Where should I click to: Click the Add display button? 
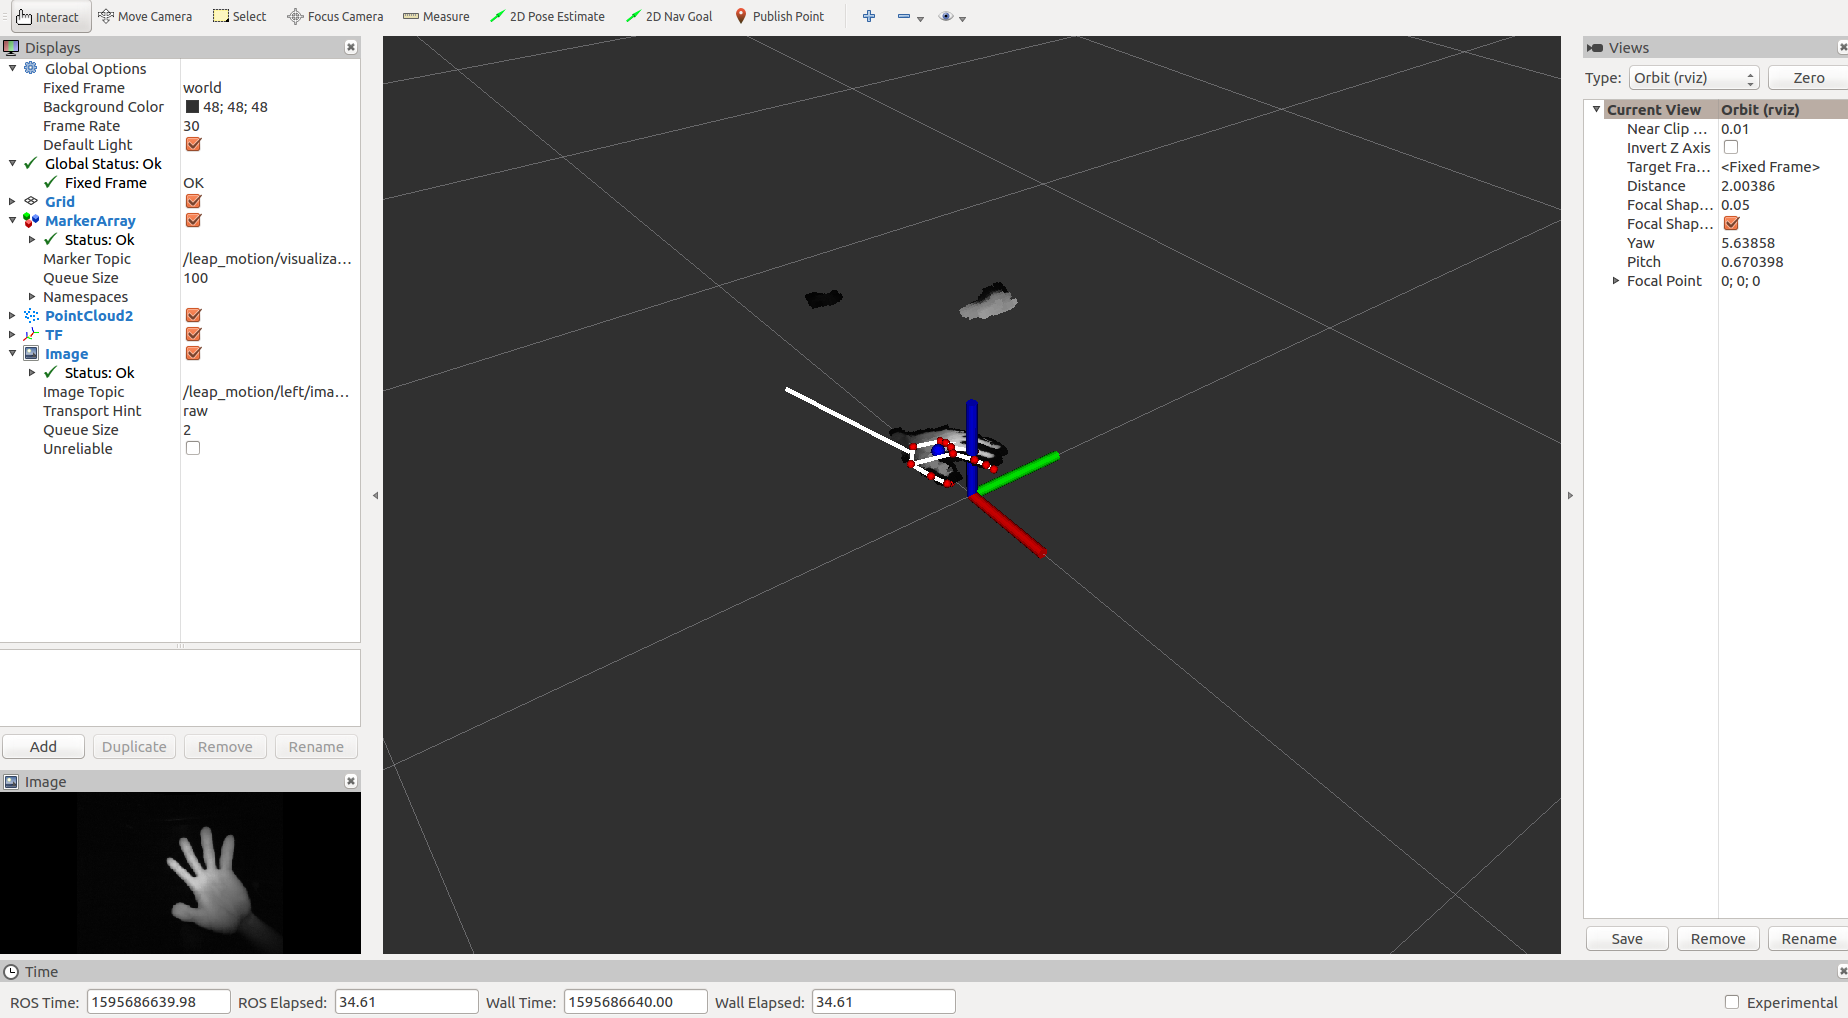pos(43,746)
